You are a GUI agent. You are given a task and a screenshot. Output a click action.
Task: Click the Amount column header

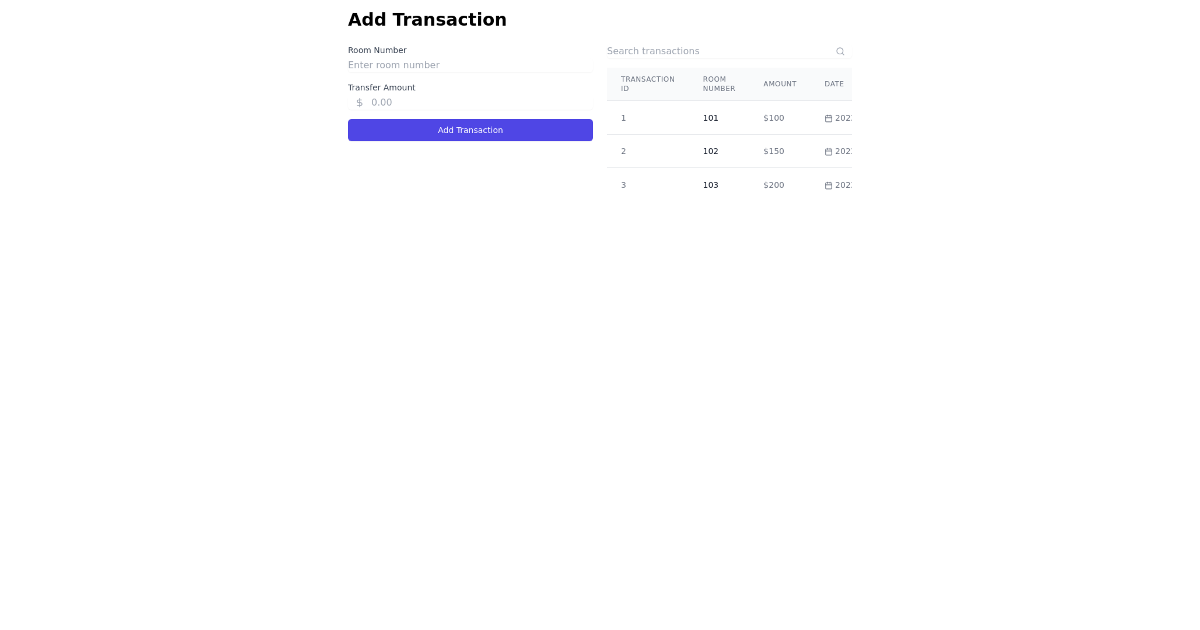[780, 84]
